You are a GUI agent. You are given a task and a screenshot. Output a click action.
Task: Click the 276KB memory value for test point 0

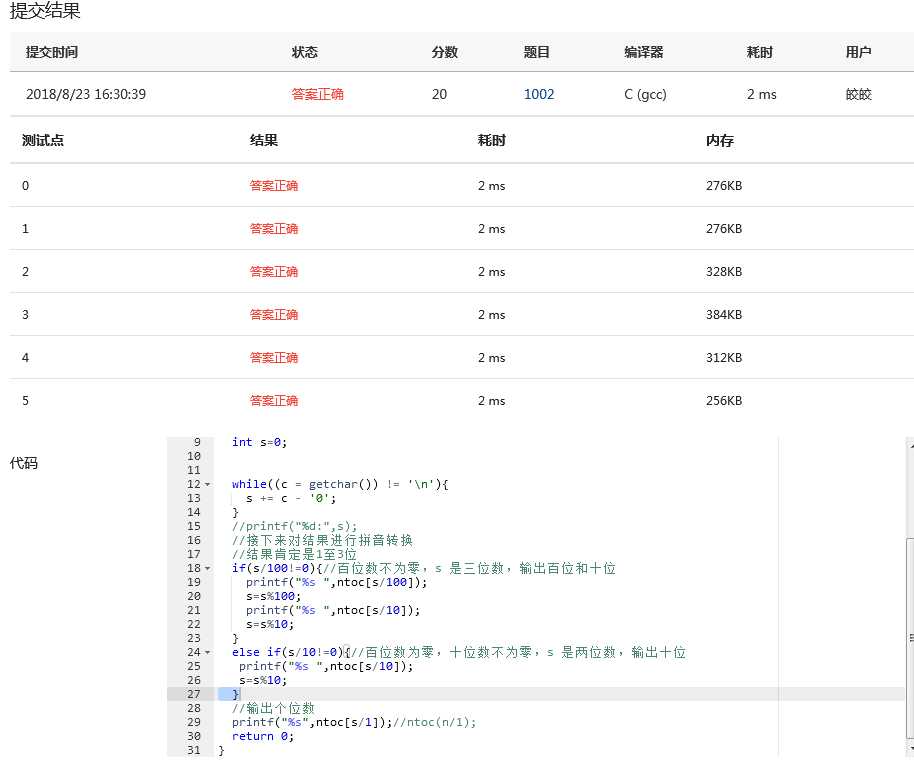pyautogui.click(x=724, y=185)
